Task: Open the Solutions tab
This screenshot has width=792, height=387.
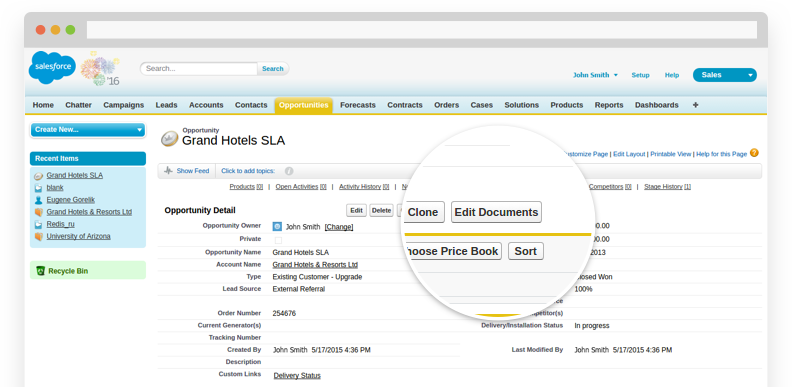Action: click(521, 105)
